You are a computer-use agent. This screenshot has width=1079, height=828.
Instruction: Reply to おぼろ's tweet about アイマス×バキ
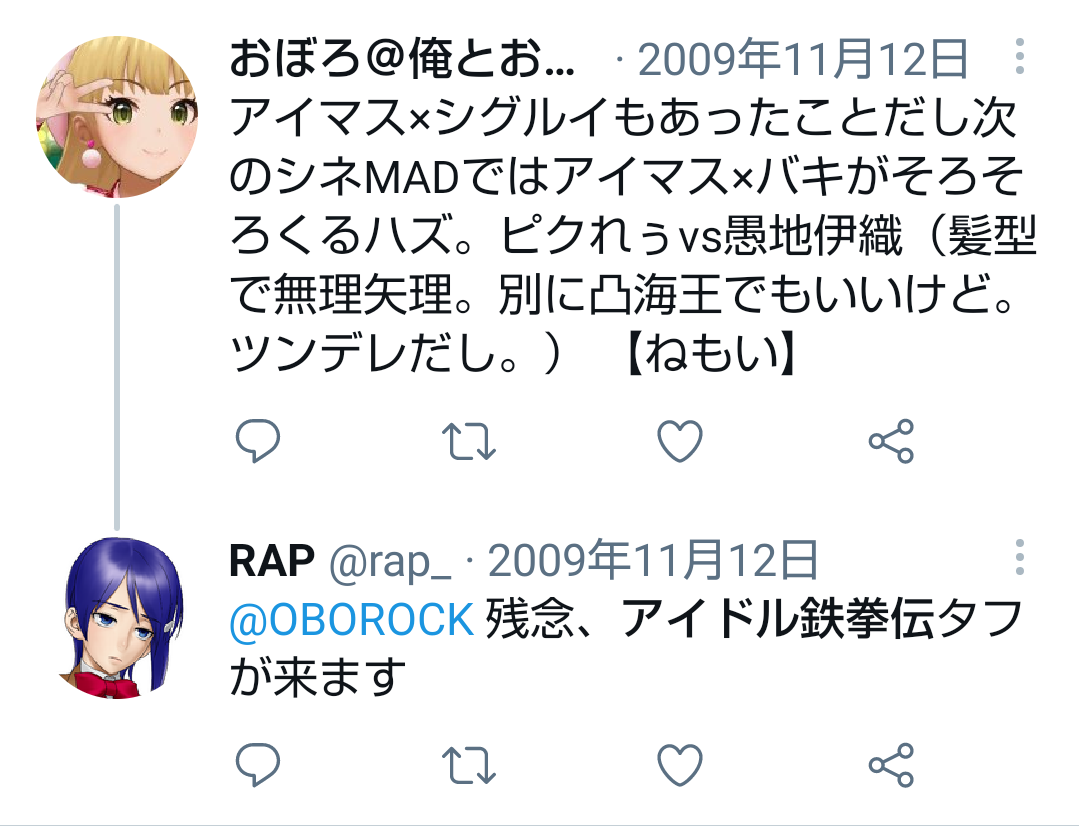tap(258, 440)
